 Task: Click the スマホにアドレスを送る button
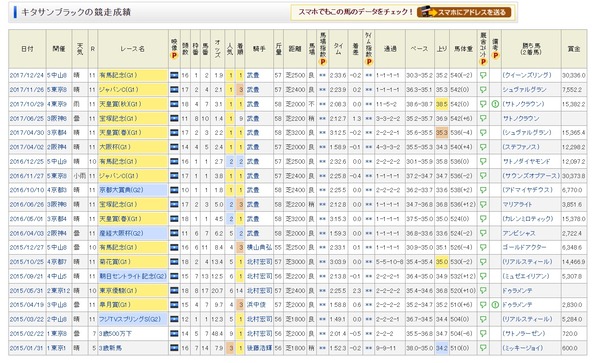coord(464,12)
